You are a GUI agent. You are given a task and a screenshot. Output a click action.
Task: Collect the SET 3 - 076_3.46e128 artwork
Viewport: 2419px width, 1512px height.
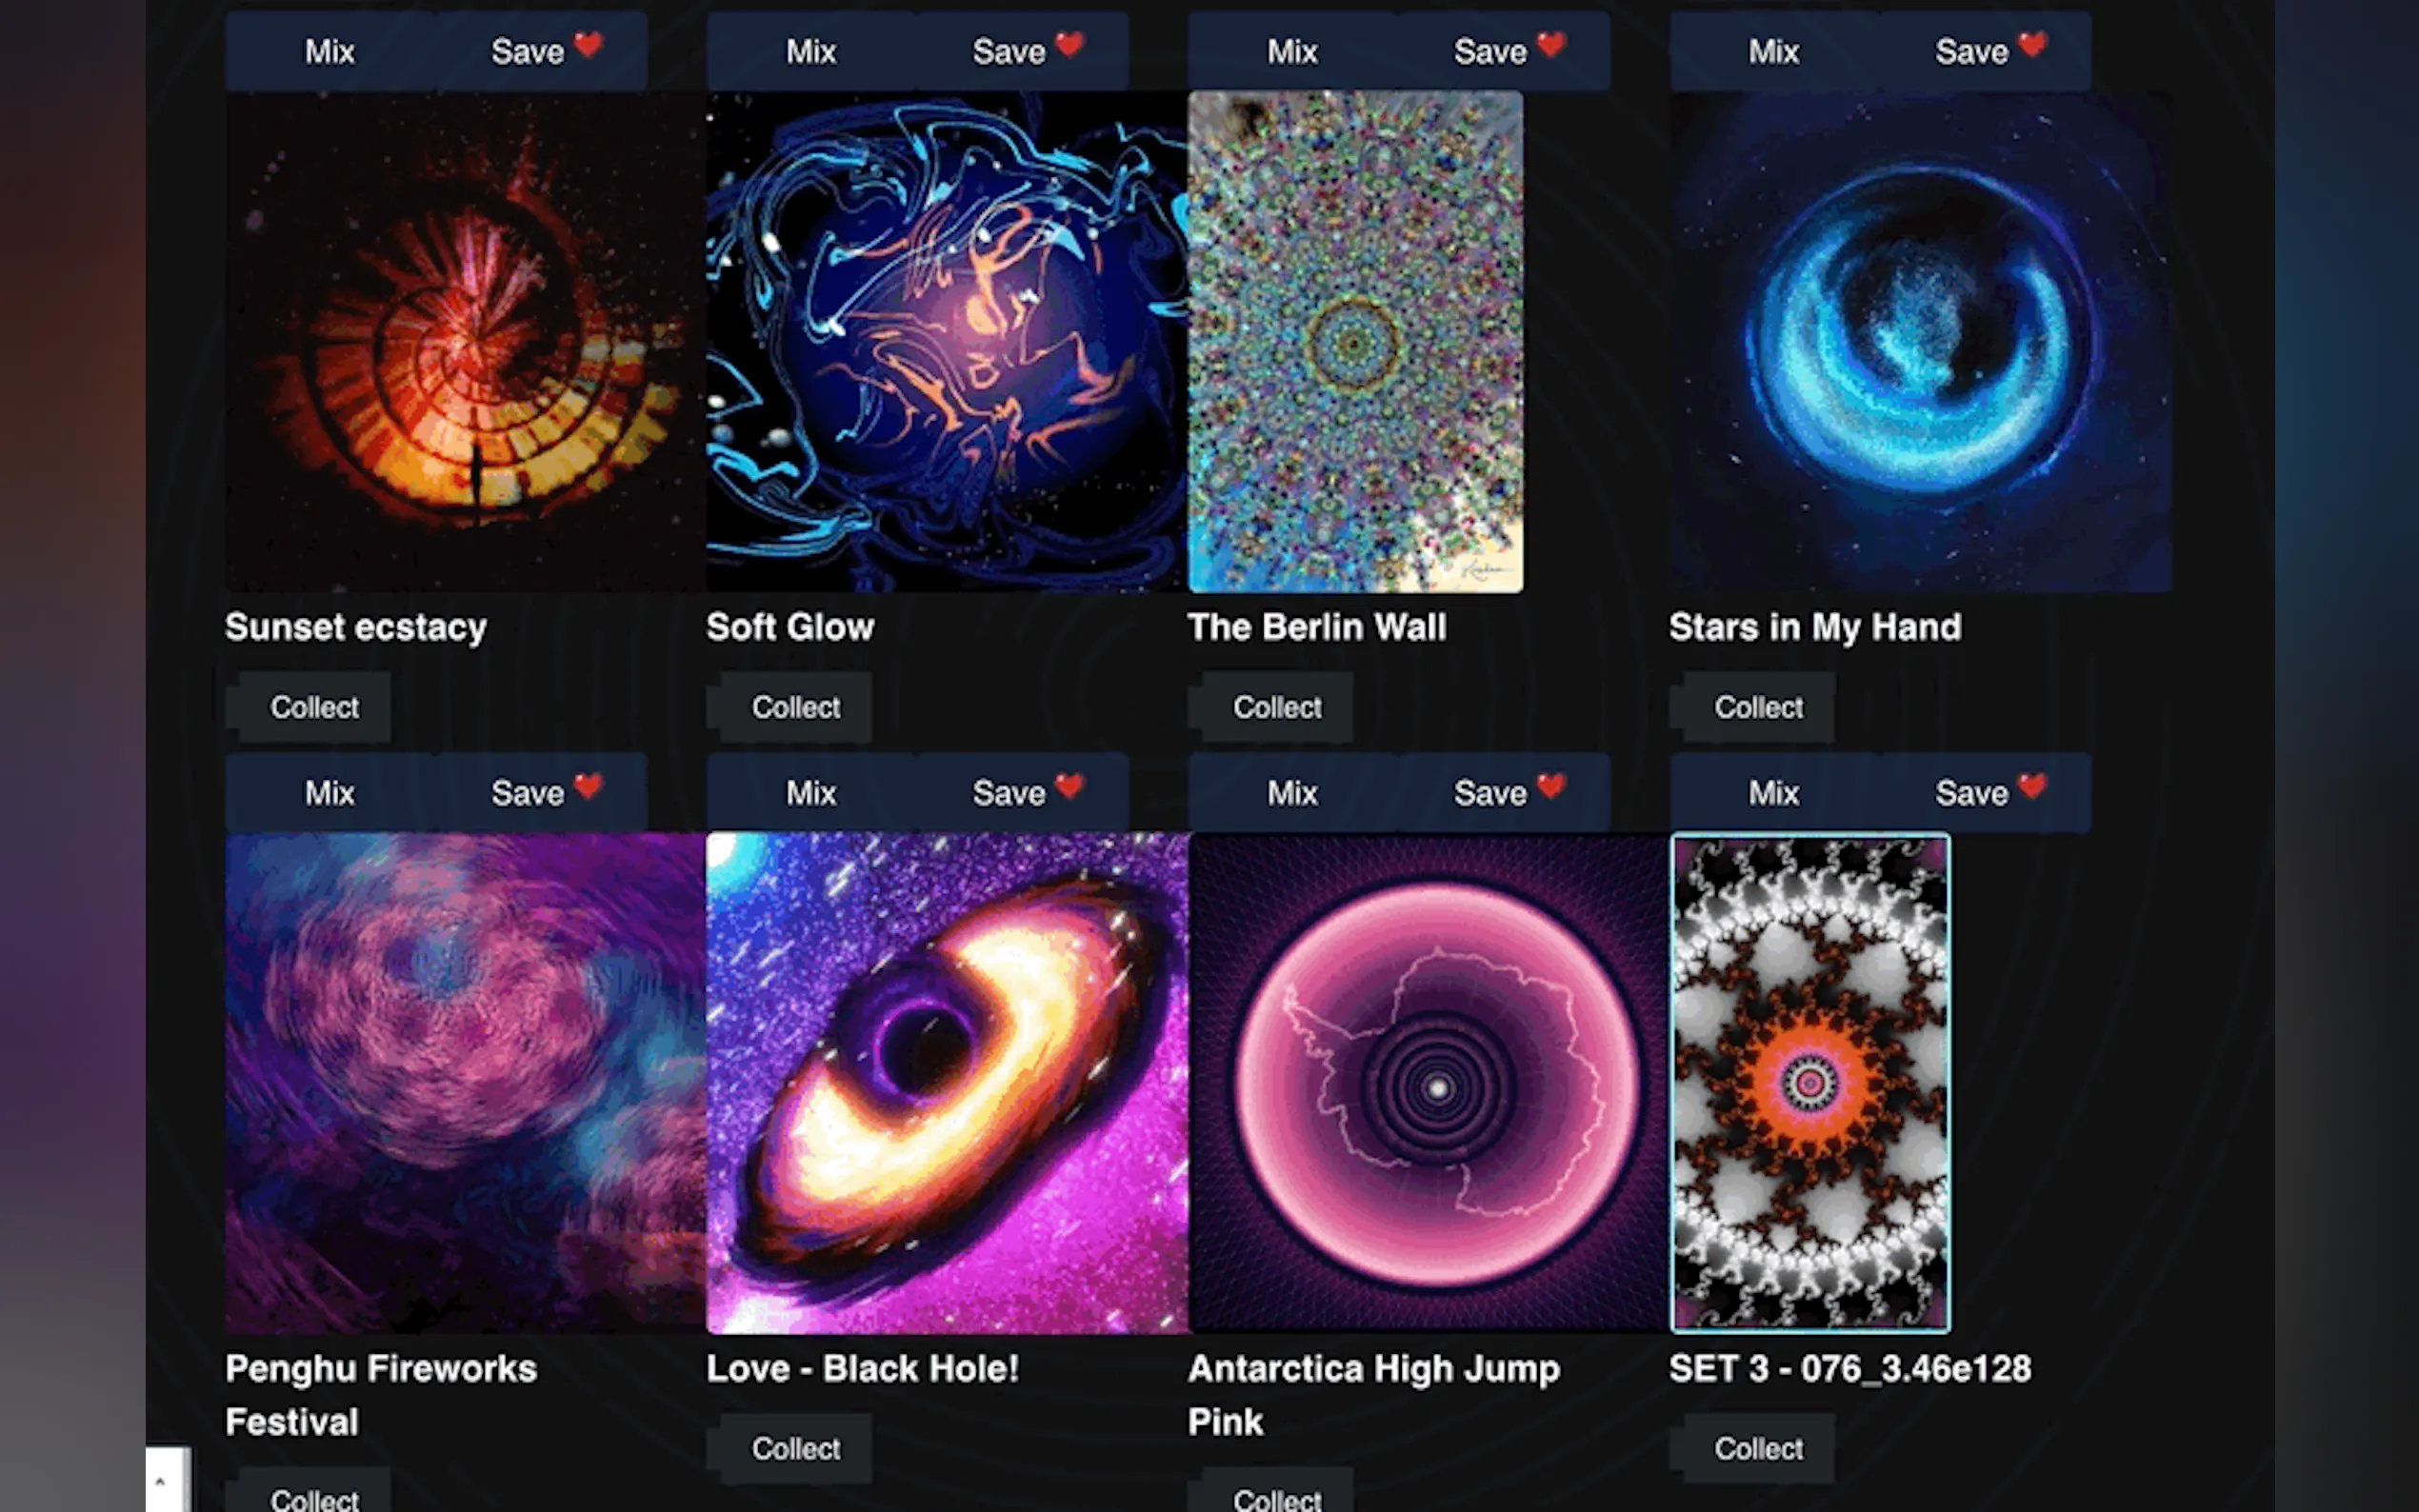(x=1759, y=1448)
